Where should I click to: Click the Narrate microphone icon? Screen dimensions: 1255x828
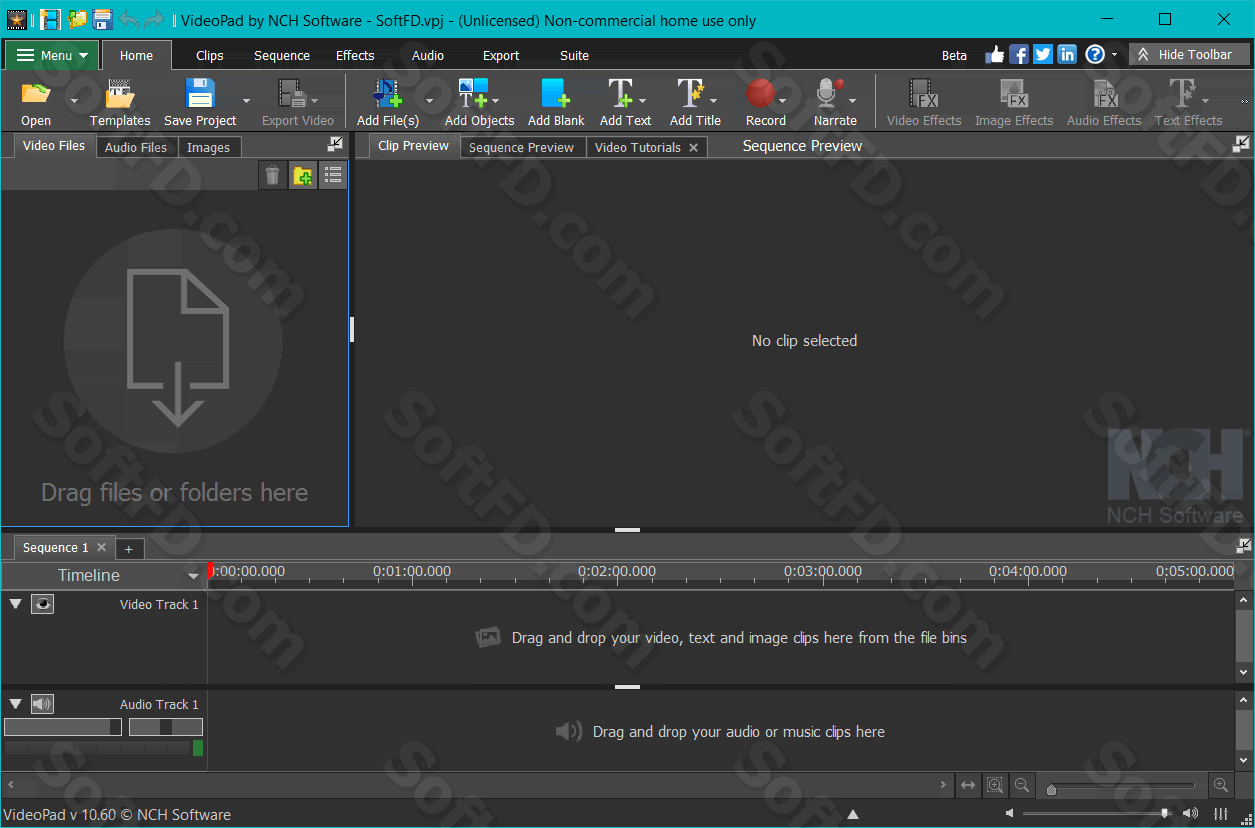830,94
